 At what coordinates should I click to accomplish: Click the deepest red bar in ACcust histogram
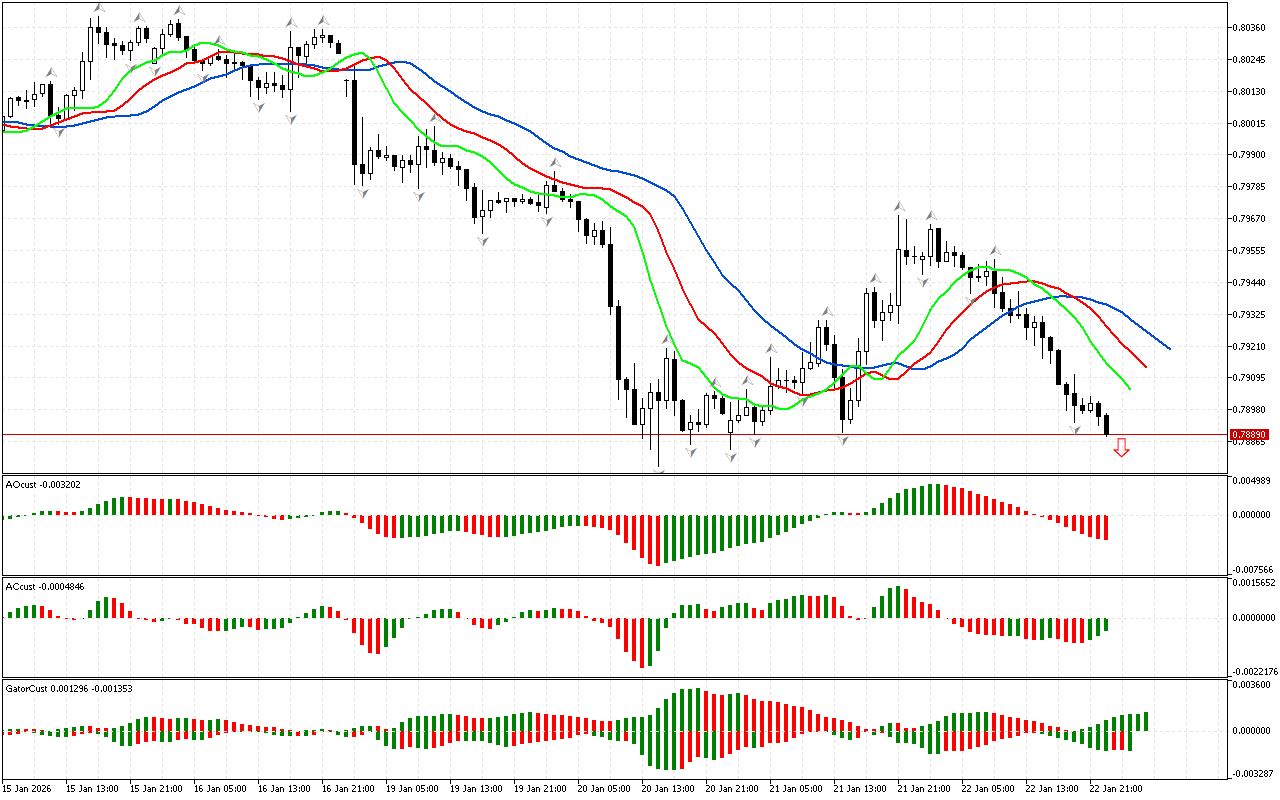tap(641, 641)
